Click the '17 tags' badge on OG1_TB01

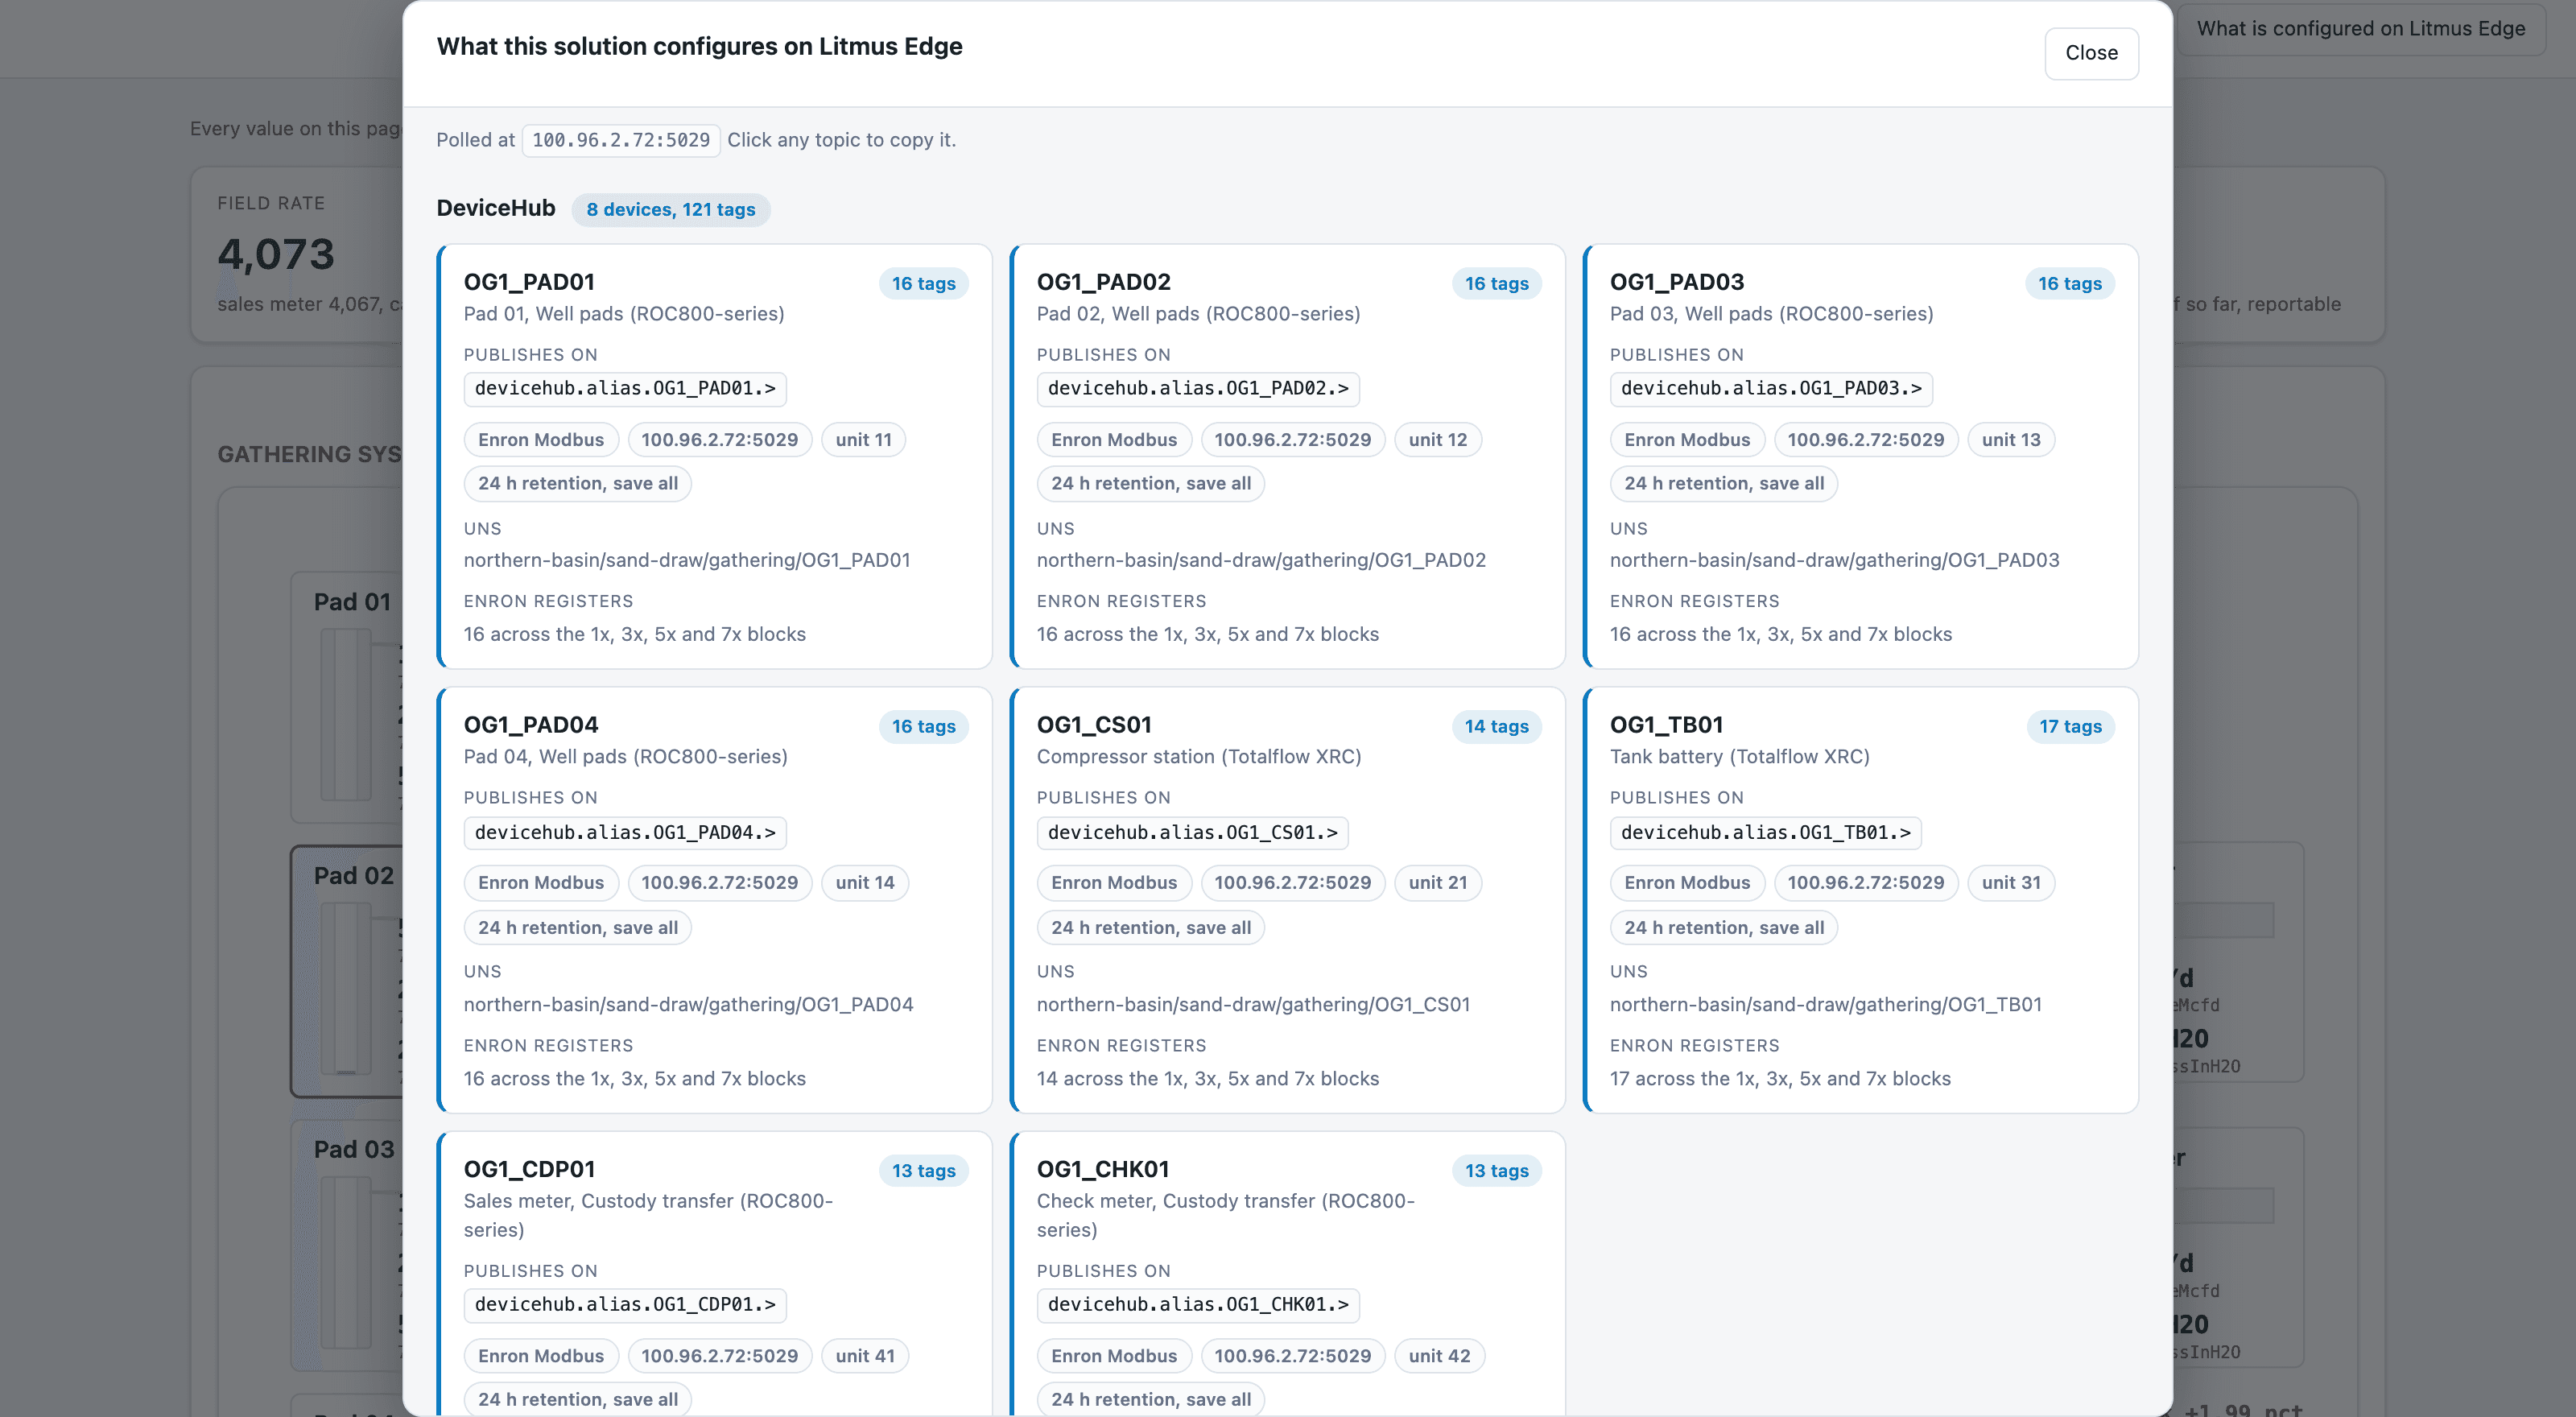pos(2070,726)
